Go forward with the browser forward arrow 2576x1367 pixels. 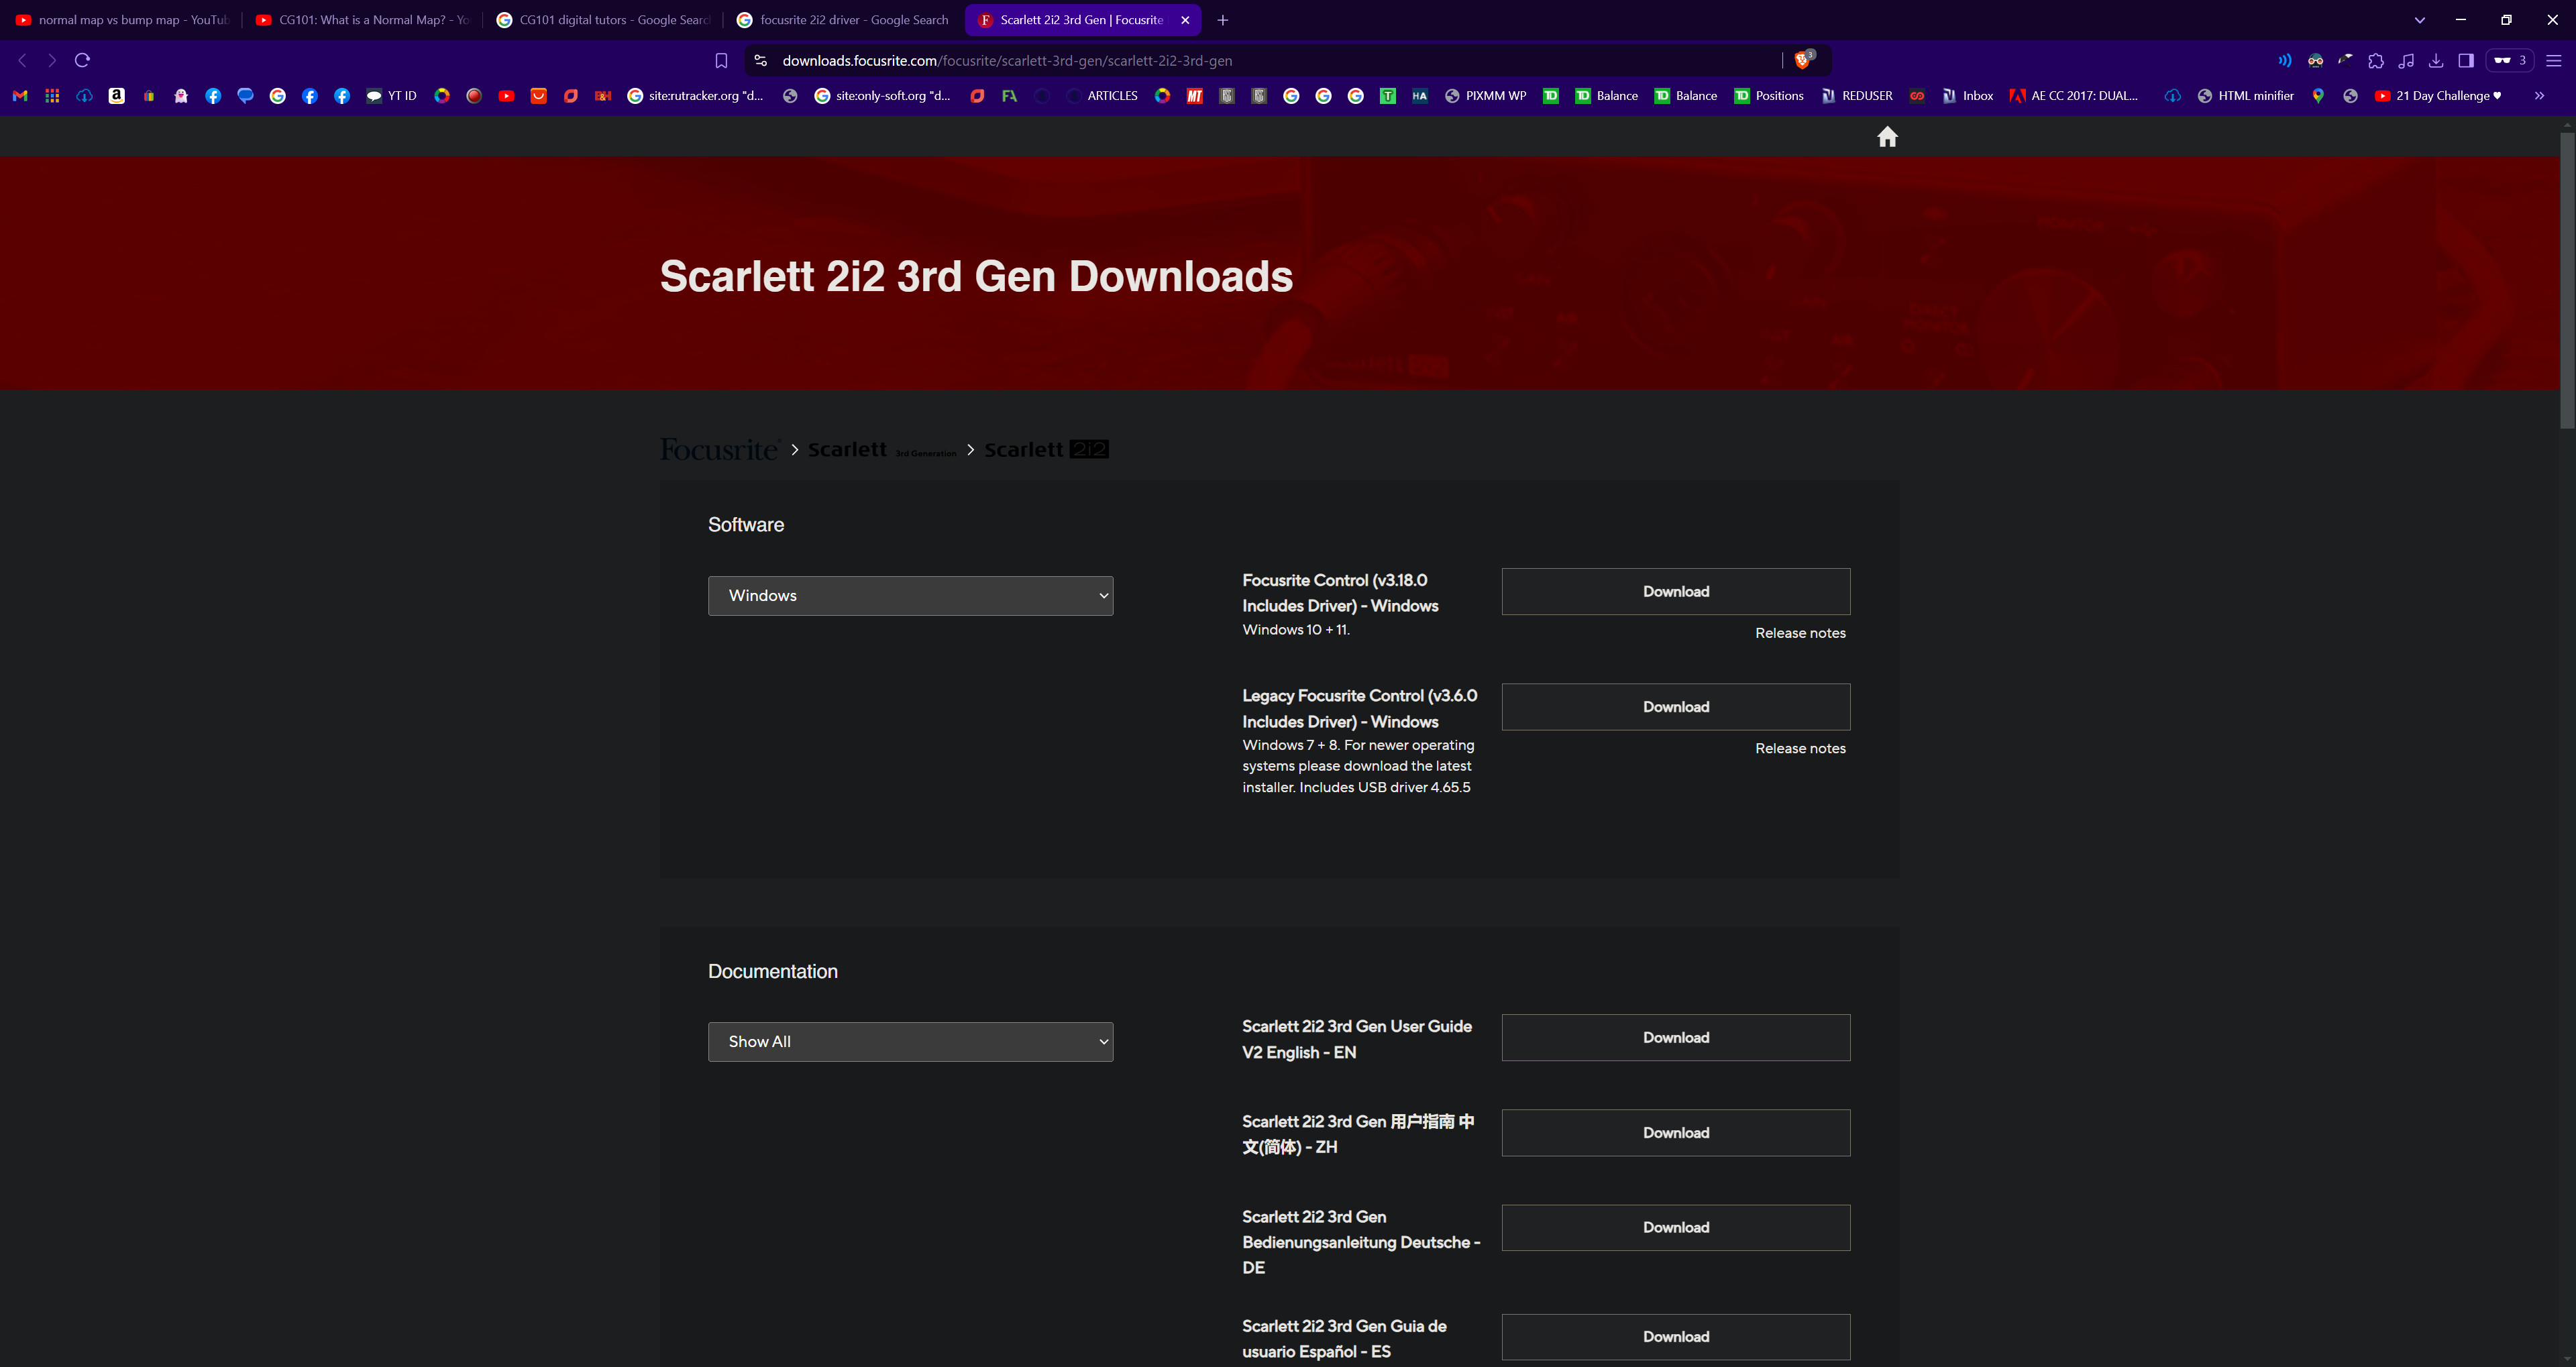tap(52, 60)
